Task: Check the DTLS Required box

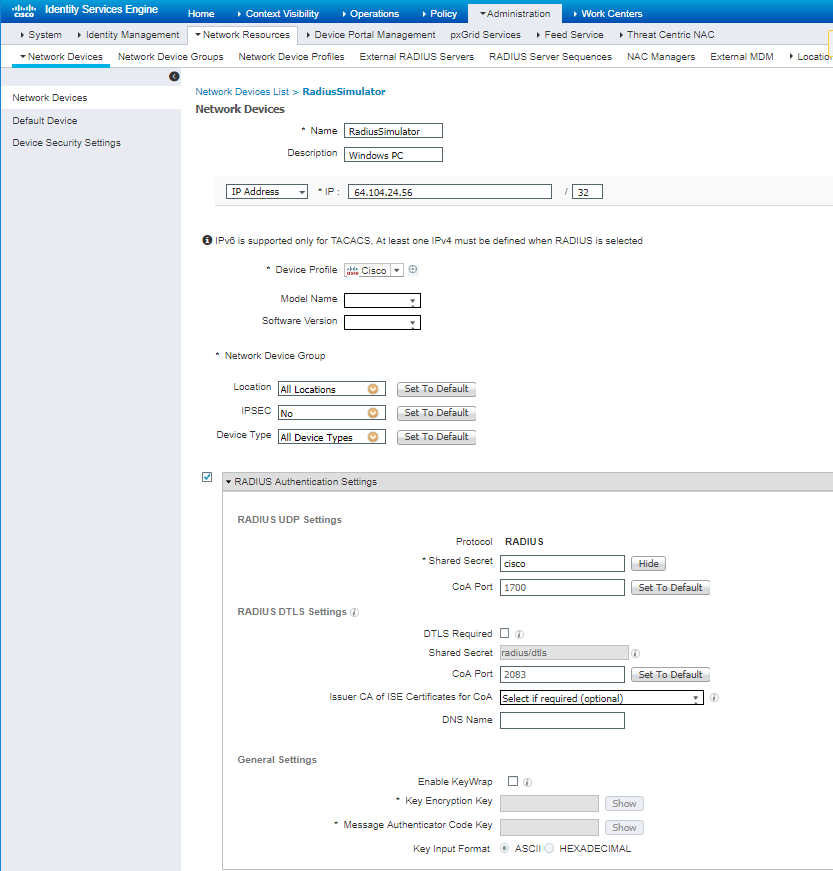Action: tap(504, 633)
